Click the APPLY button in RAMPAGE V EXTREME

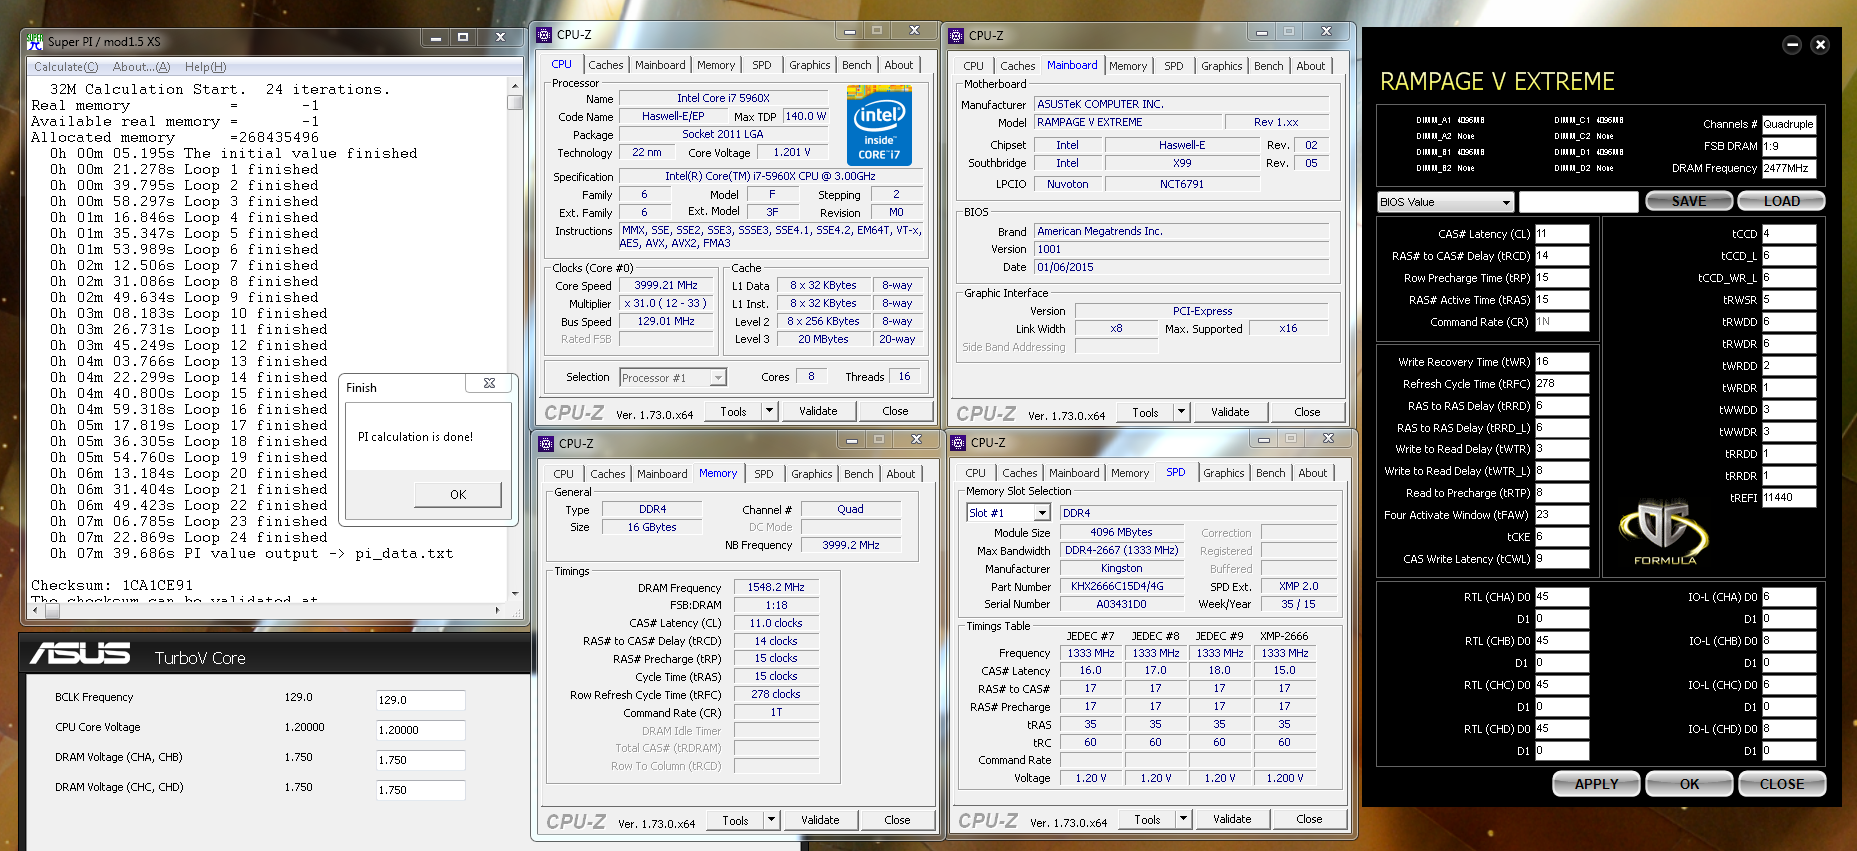coord(1596,784)
